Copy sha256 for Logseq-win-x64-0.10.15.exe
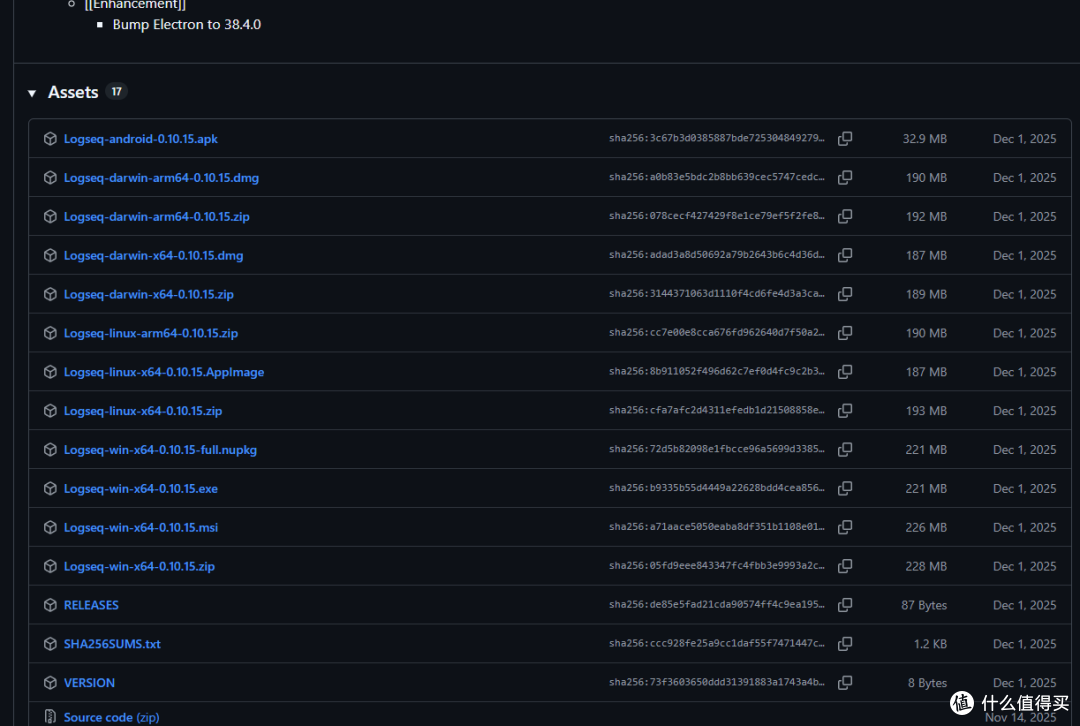This screenshot has width=1080, height=726. pos(845,488)
